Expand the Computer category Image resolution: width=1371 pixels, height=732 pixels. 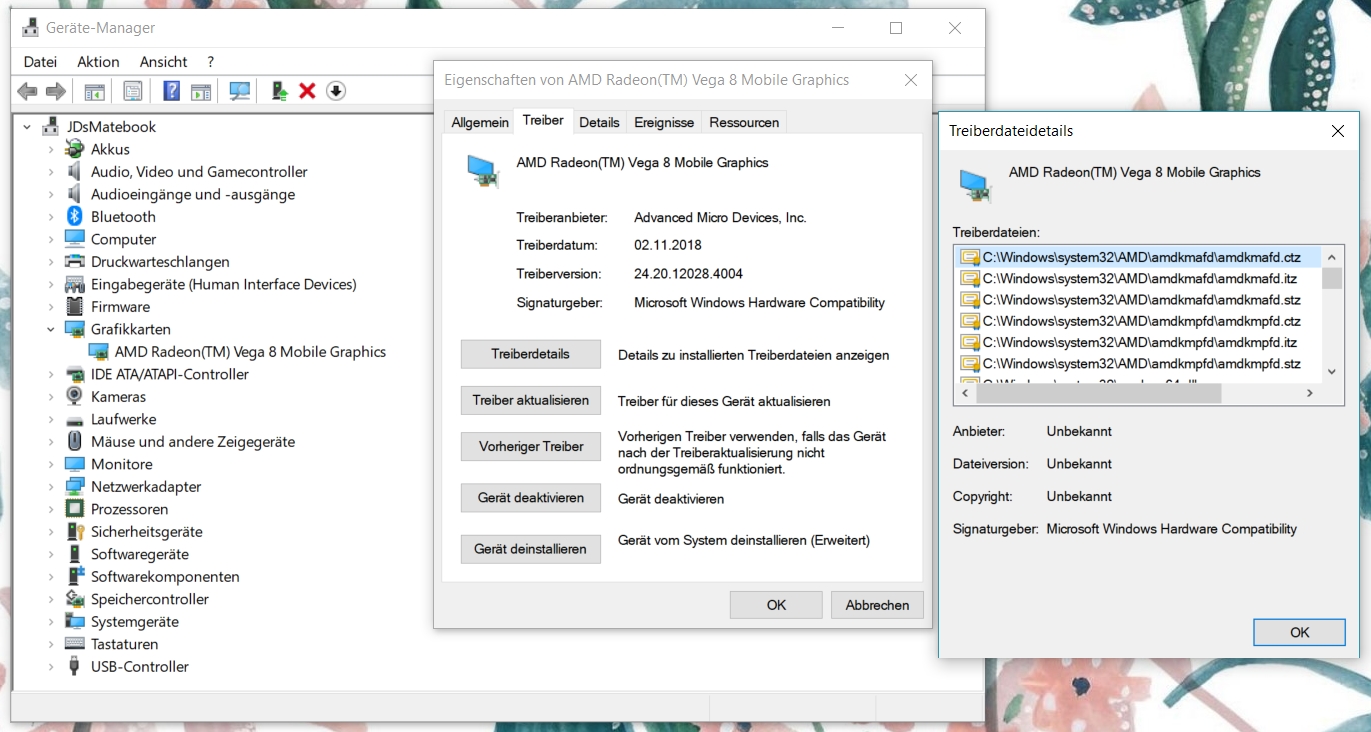point(51,240)
